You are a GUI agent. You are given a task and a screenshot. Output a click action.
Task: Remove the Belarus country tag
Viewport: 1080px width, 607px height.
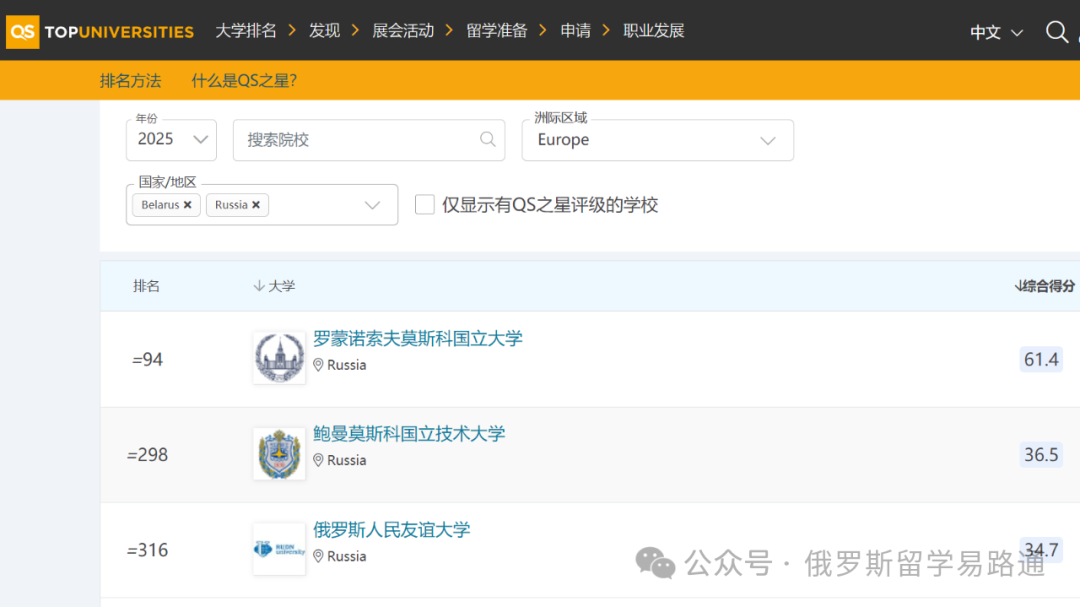pos(187,205)
